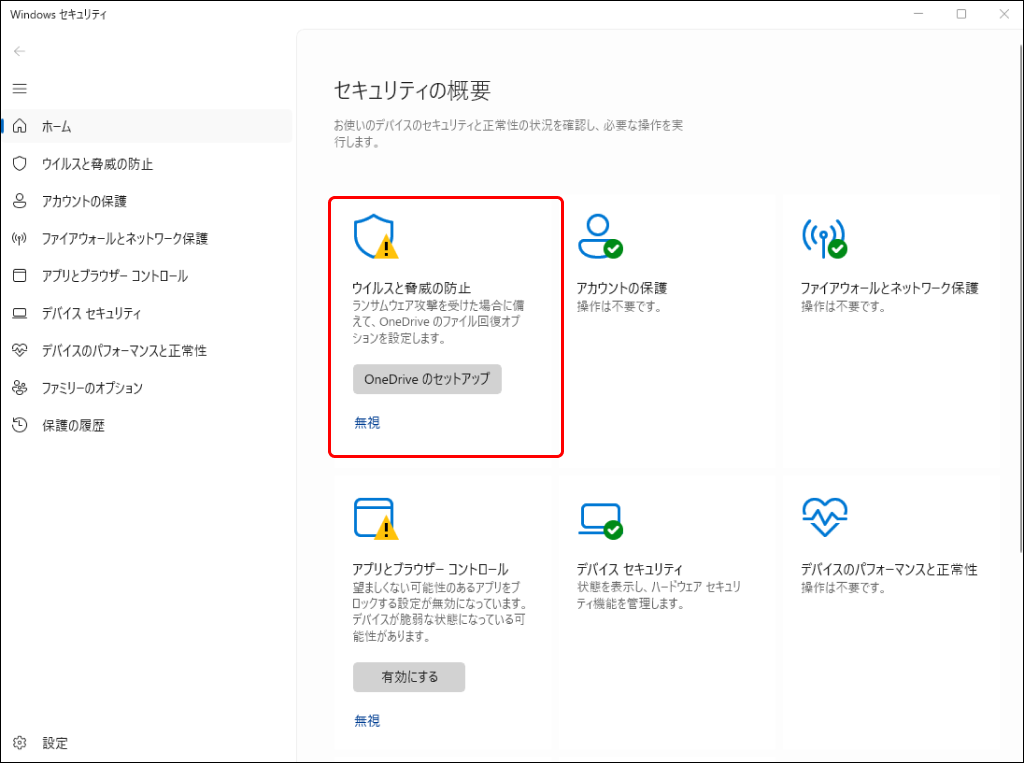
Task: Click the app browser window icon in sidebar
Action: click(20, 276)
